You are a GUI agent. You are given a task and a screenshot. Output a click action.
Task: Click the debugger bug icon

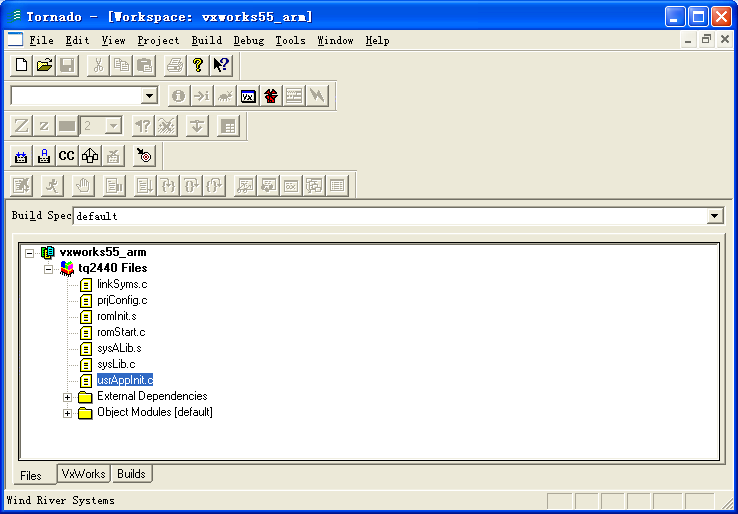click(x=225, y=96)
